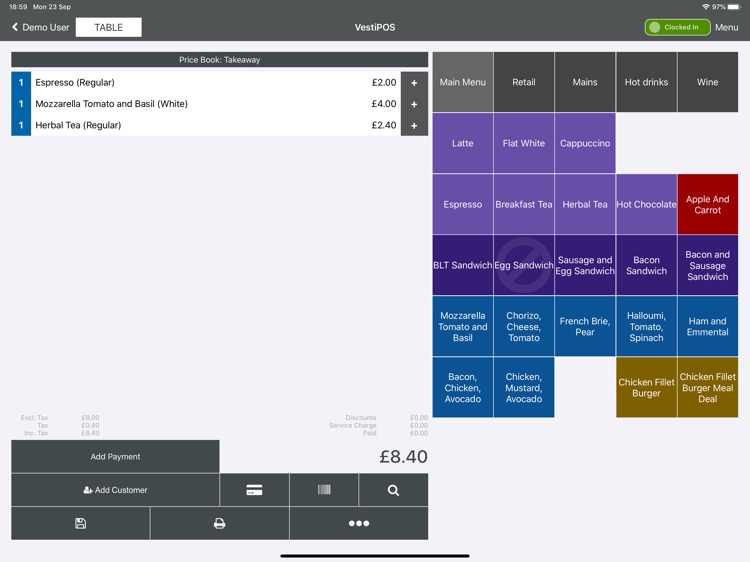Tap the barcode scanner icon
This screenshot has height=562, width=750.
324,490
